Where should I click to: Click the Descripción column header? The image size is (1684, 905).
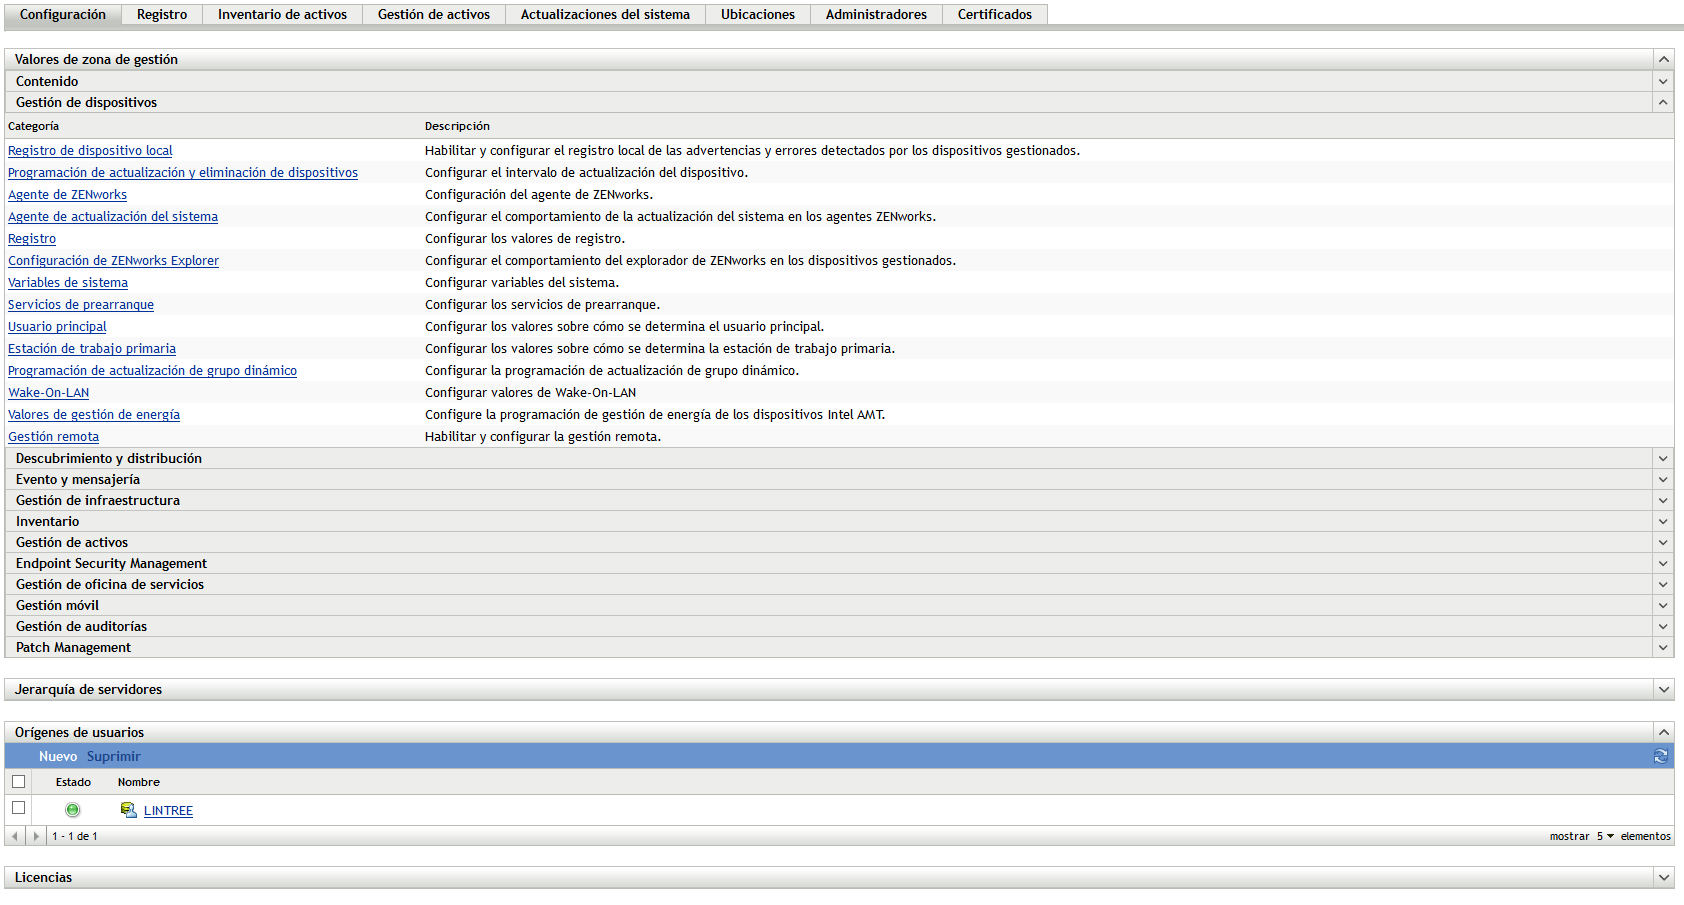coord(457,126)
